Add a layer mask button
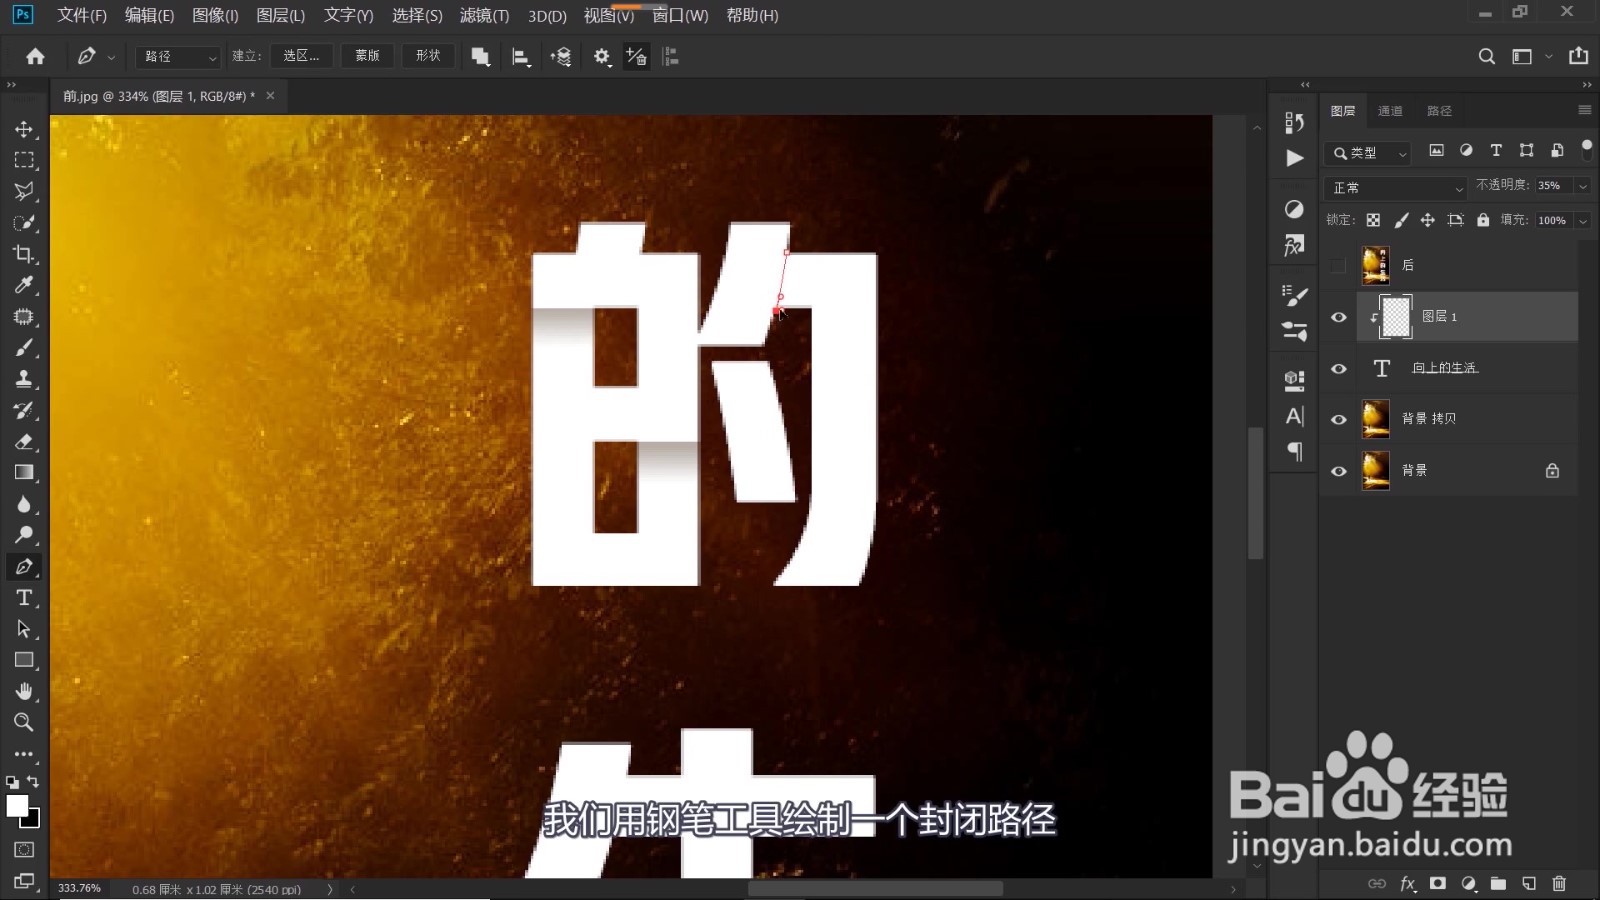 [1437, 883]
